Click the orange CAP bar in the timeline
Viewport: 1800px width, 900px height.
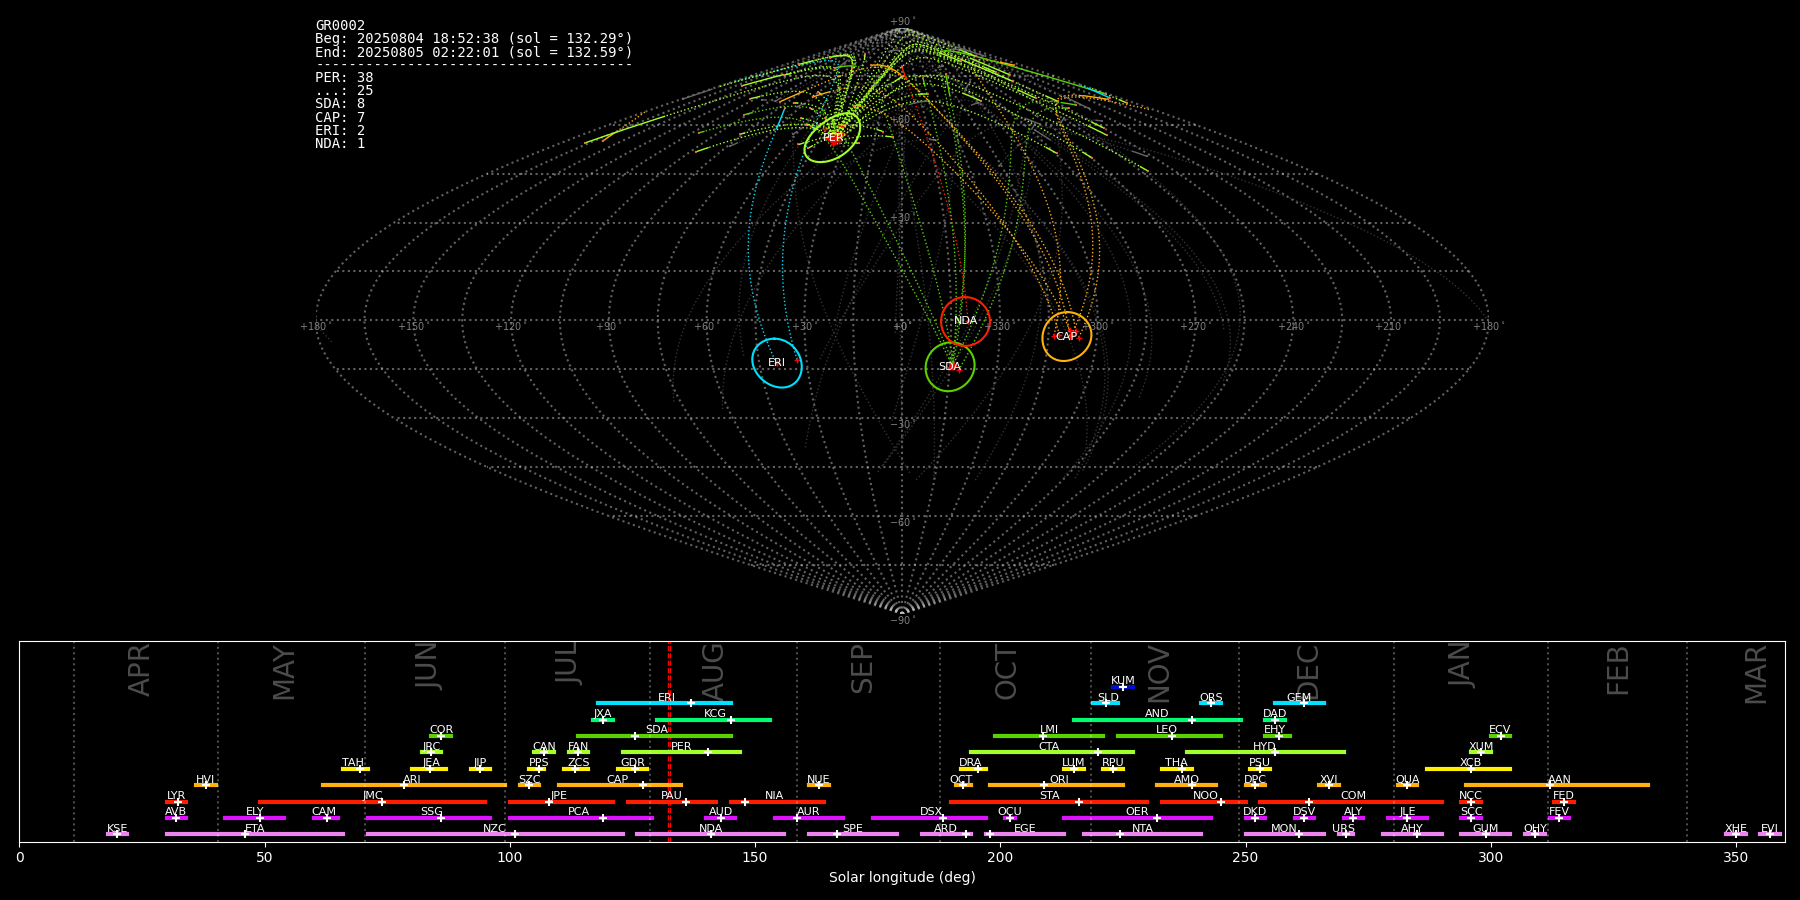click(620, 785)
